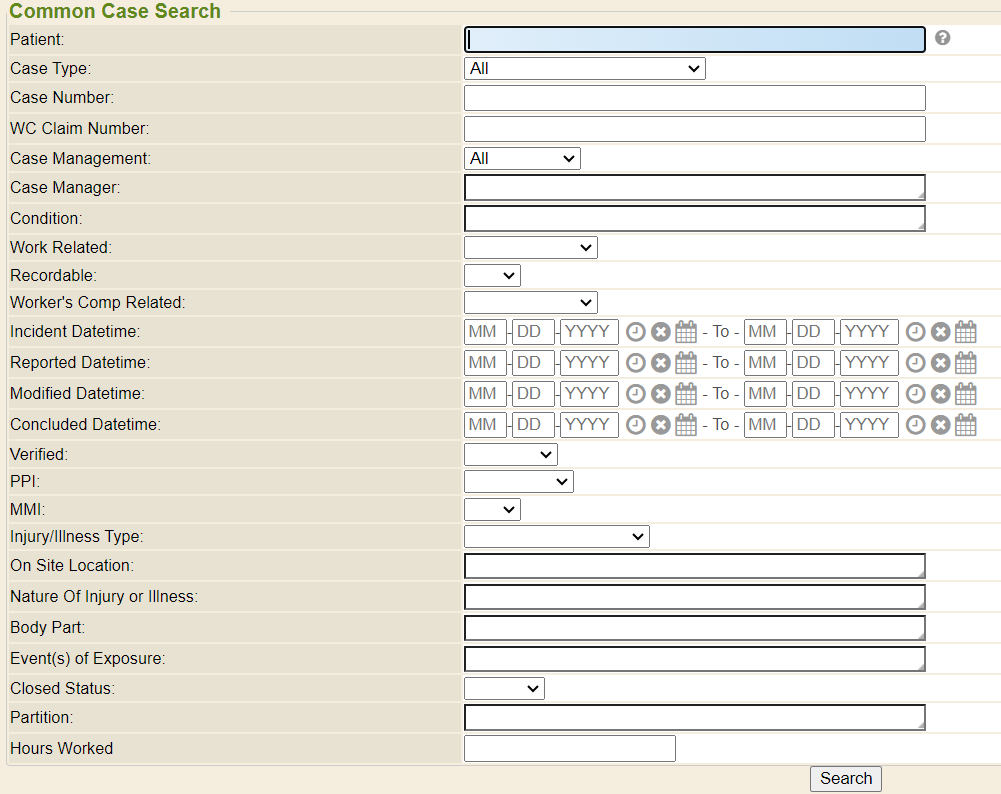Focus the WC Claim Number field

click(x=694, y=129)
